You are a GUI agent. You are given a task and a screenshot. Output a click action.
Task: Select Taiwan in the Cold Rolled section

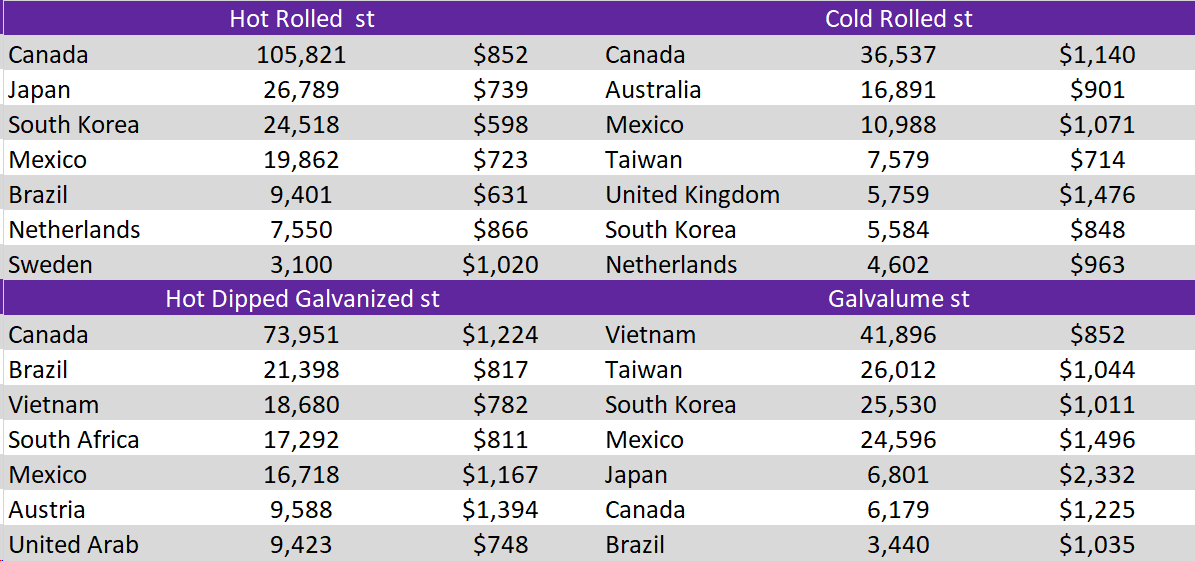[x=644, y=160]
